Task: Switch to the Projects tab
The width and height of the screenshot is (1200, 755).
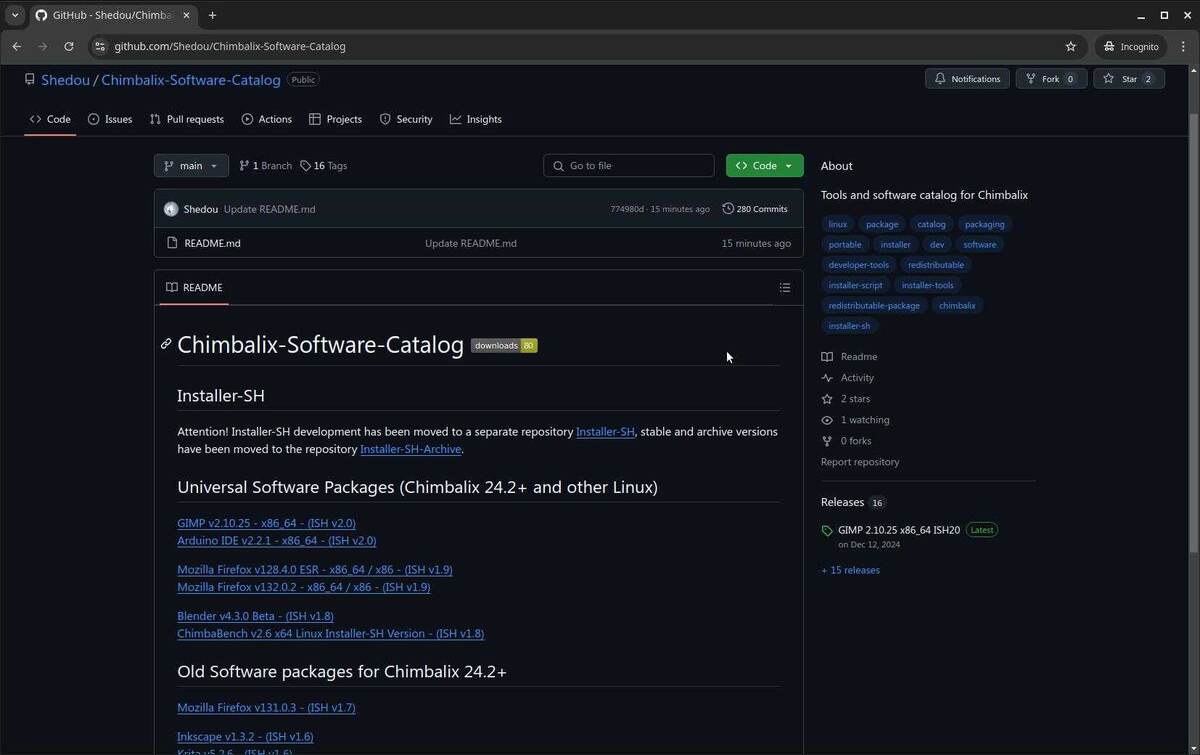Action: coord(336,119)
